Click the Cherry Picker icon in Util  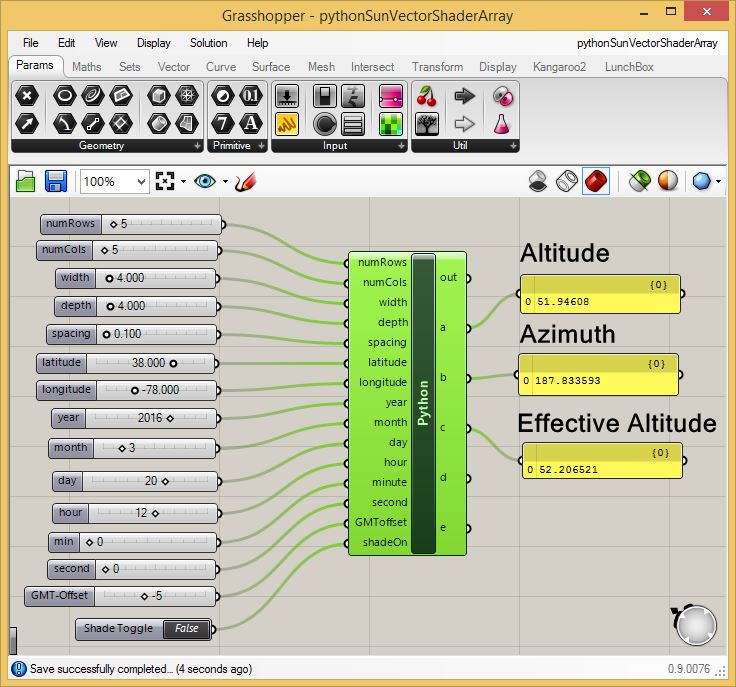pos(426,96)
